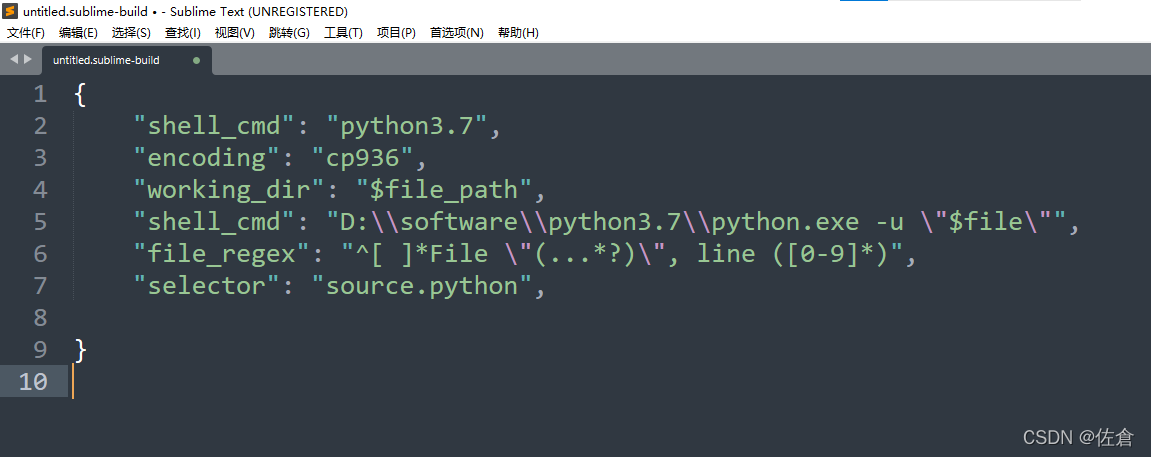Open the 查找(I) menu

point(183,33)
